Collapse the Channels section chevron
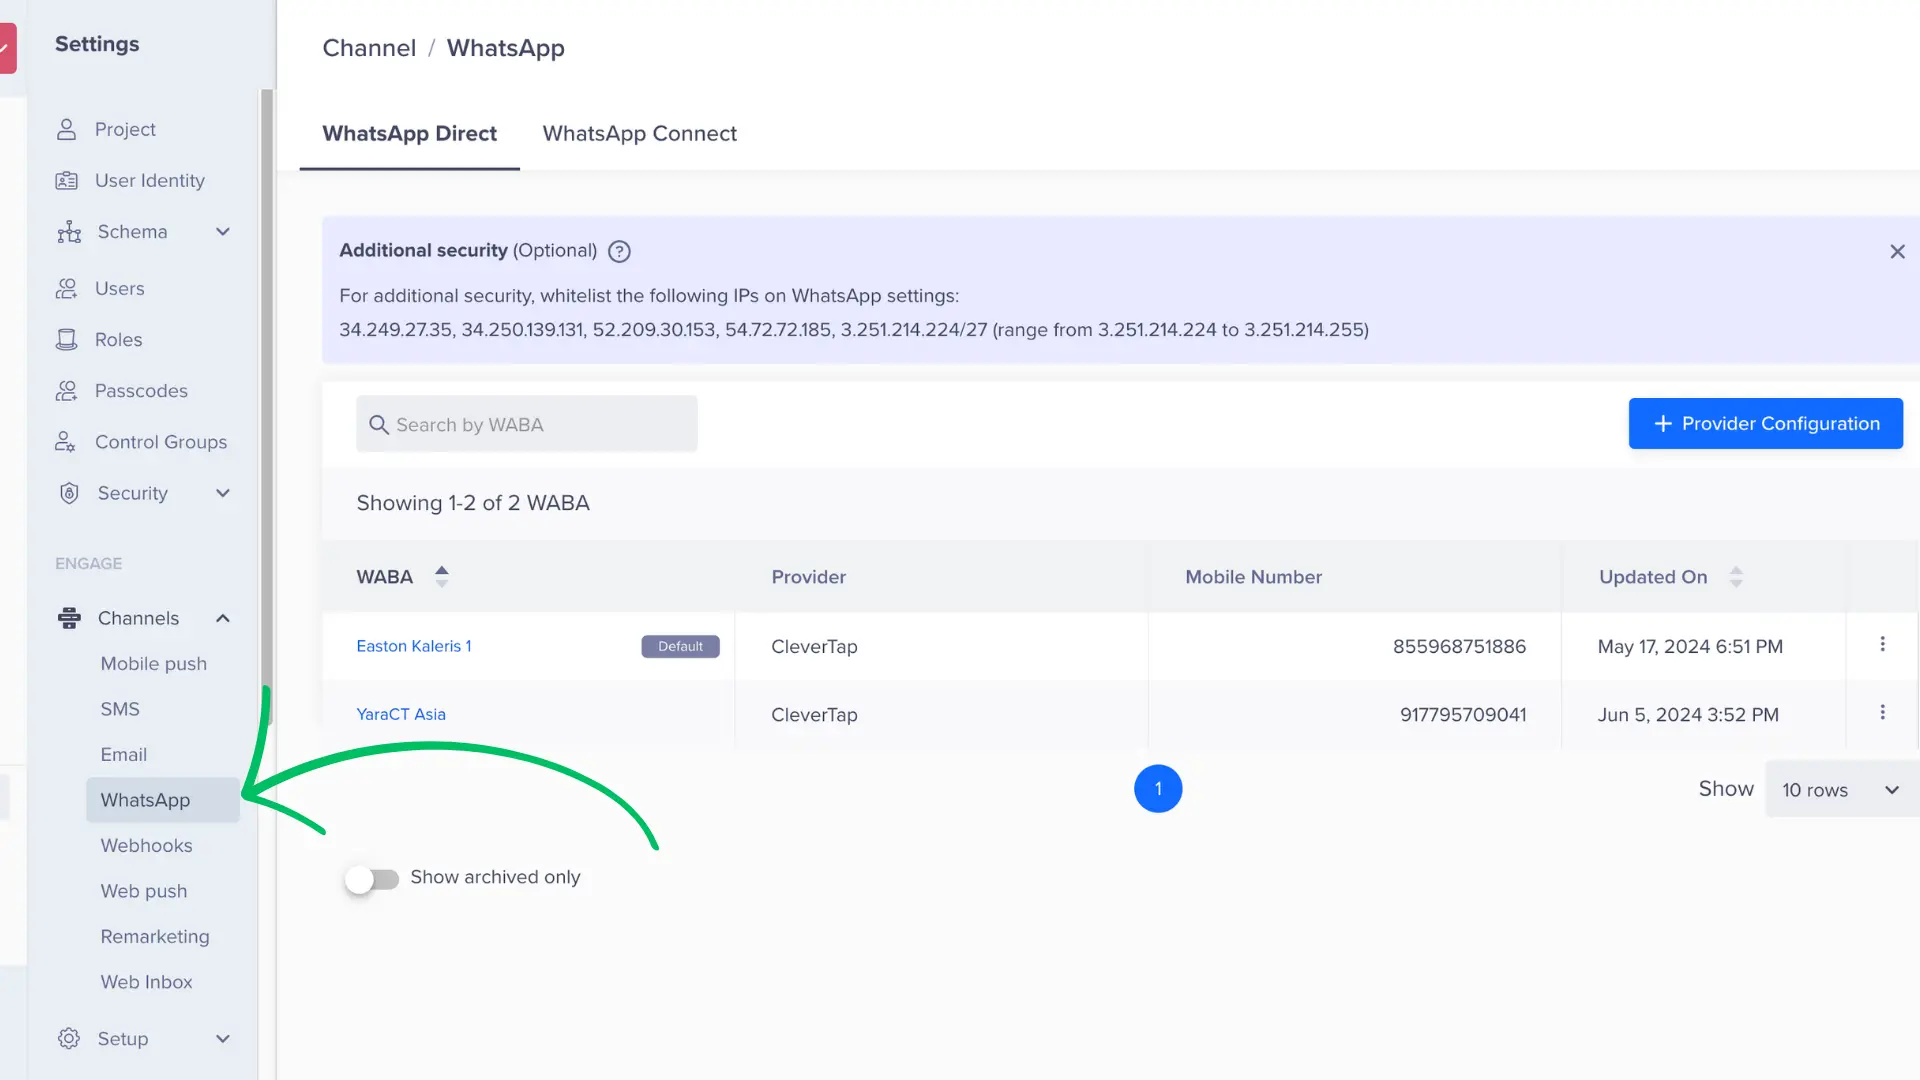Viewport: 1920px width, 1080px height. [x=223, y=618]
